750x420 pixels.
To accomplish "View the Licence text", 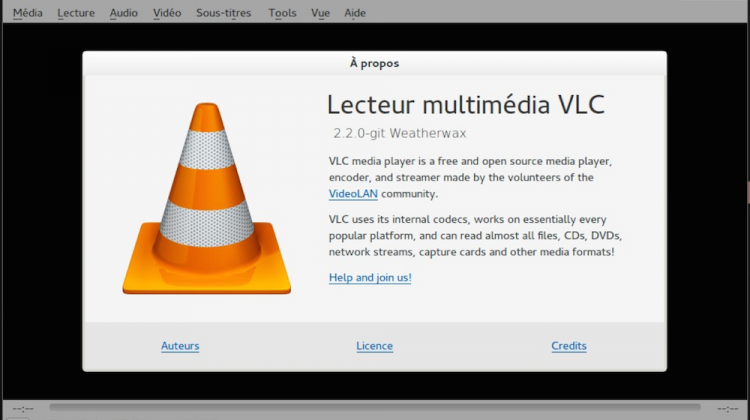I will (374, 346).
